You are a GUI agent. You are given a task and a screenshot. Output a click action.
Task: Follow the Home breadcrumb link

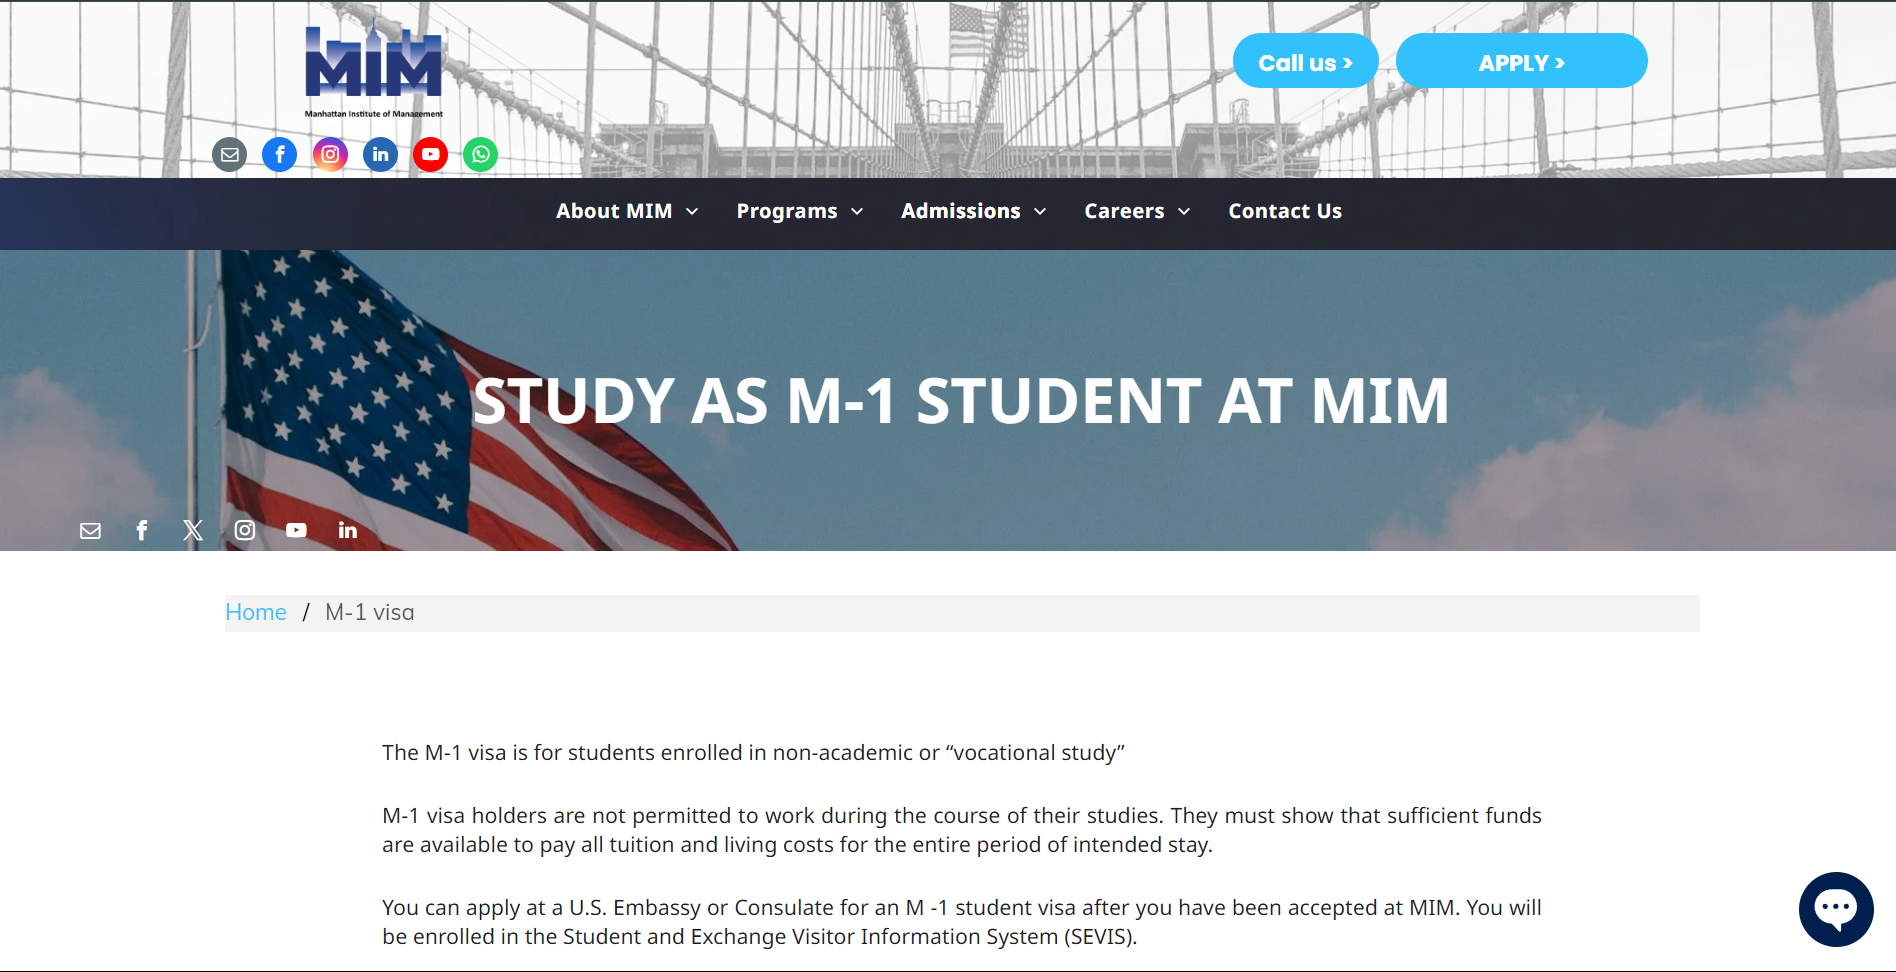[256, 612]
